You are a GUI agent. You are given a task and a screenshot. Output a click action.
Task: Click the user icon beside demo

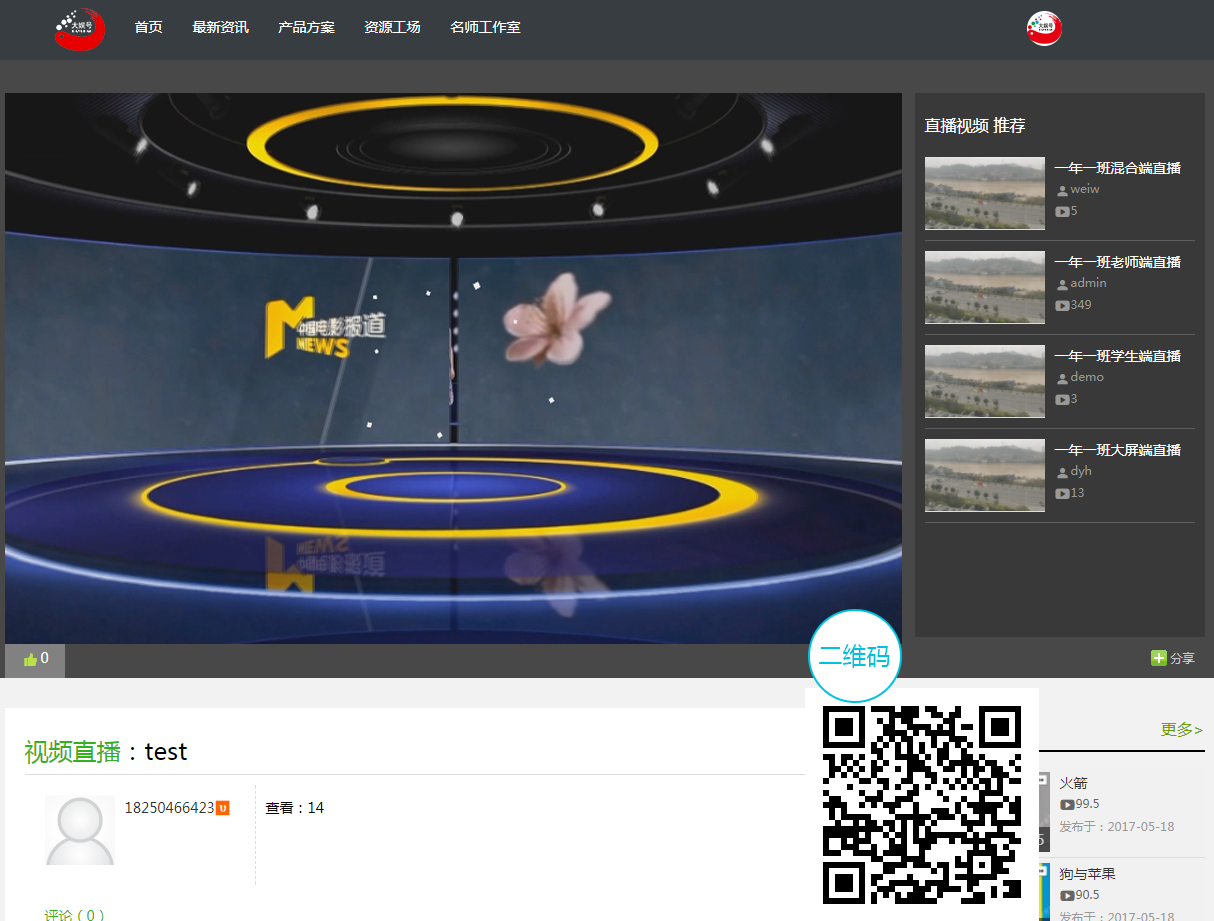click(1062, 378)
